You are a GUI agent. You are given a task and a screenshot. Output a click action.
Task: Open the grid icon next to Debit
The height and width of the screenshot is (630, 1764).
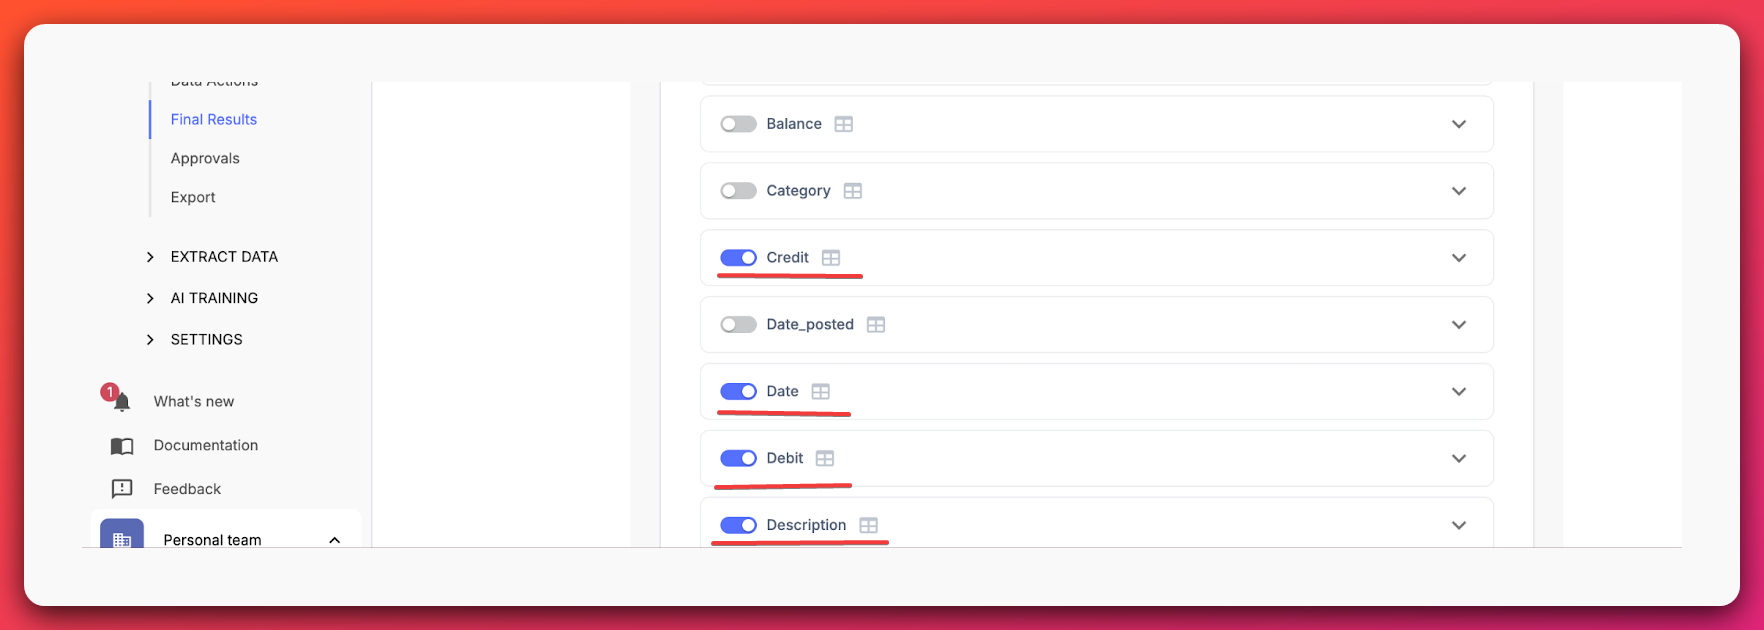pos(825,458)
